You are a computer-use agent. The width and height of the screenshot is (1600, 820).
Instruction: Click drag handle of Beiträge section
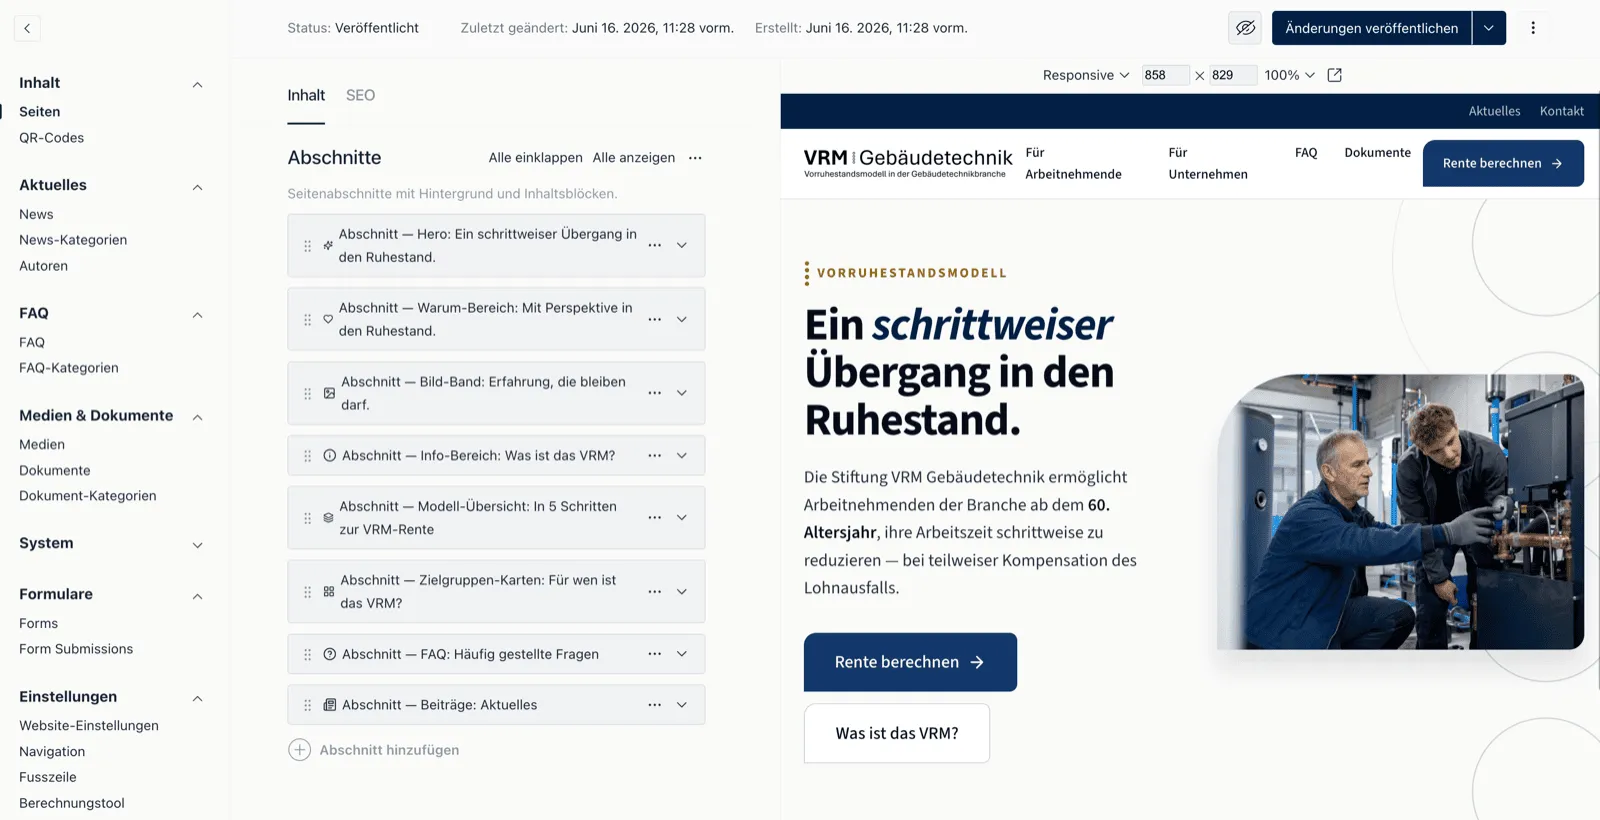(307, 705)
